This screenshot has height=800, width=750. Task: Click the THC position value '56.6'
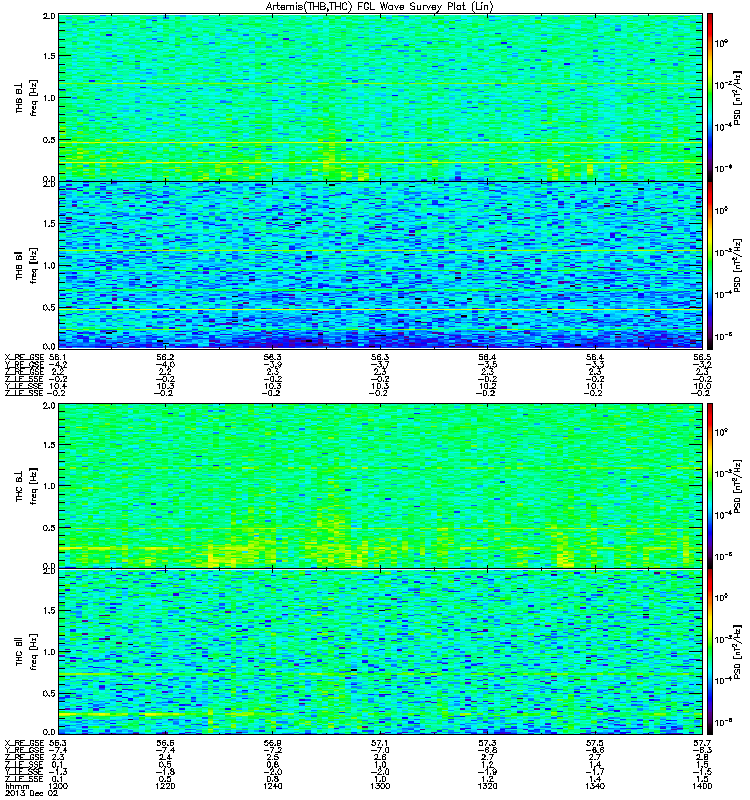165,743
